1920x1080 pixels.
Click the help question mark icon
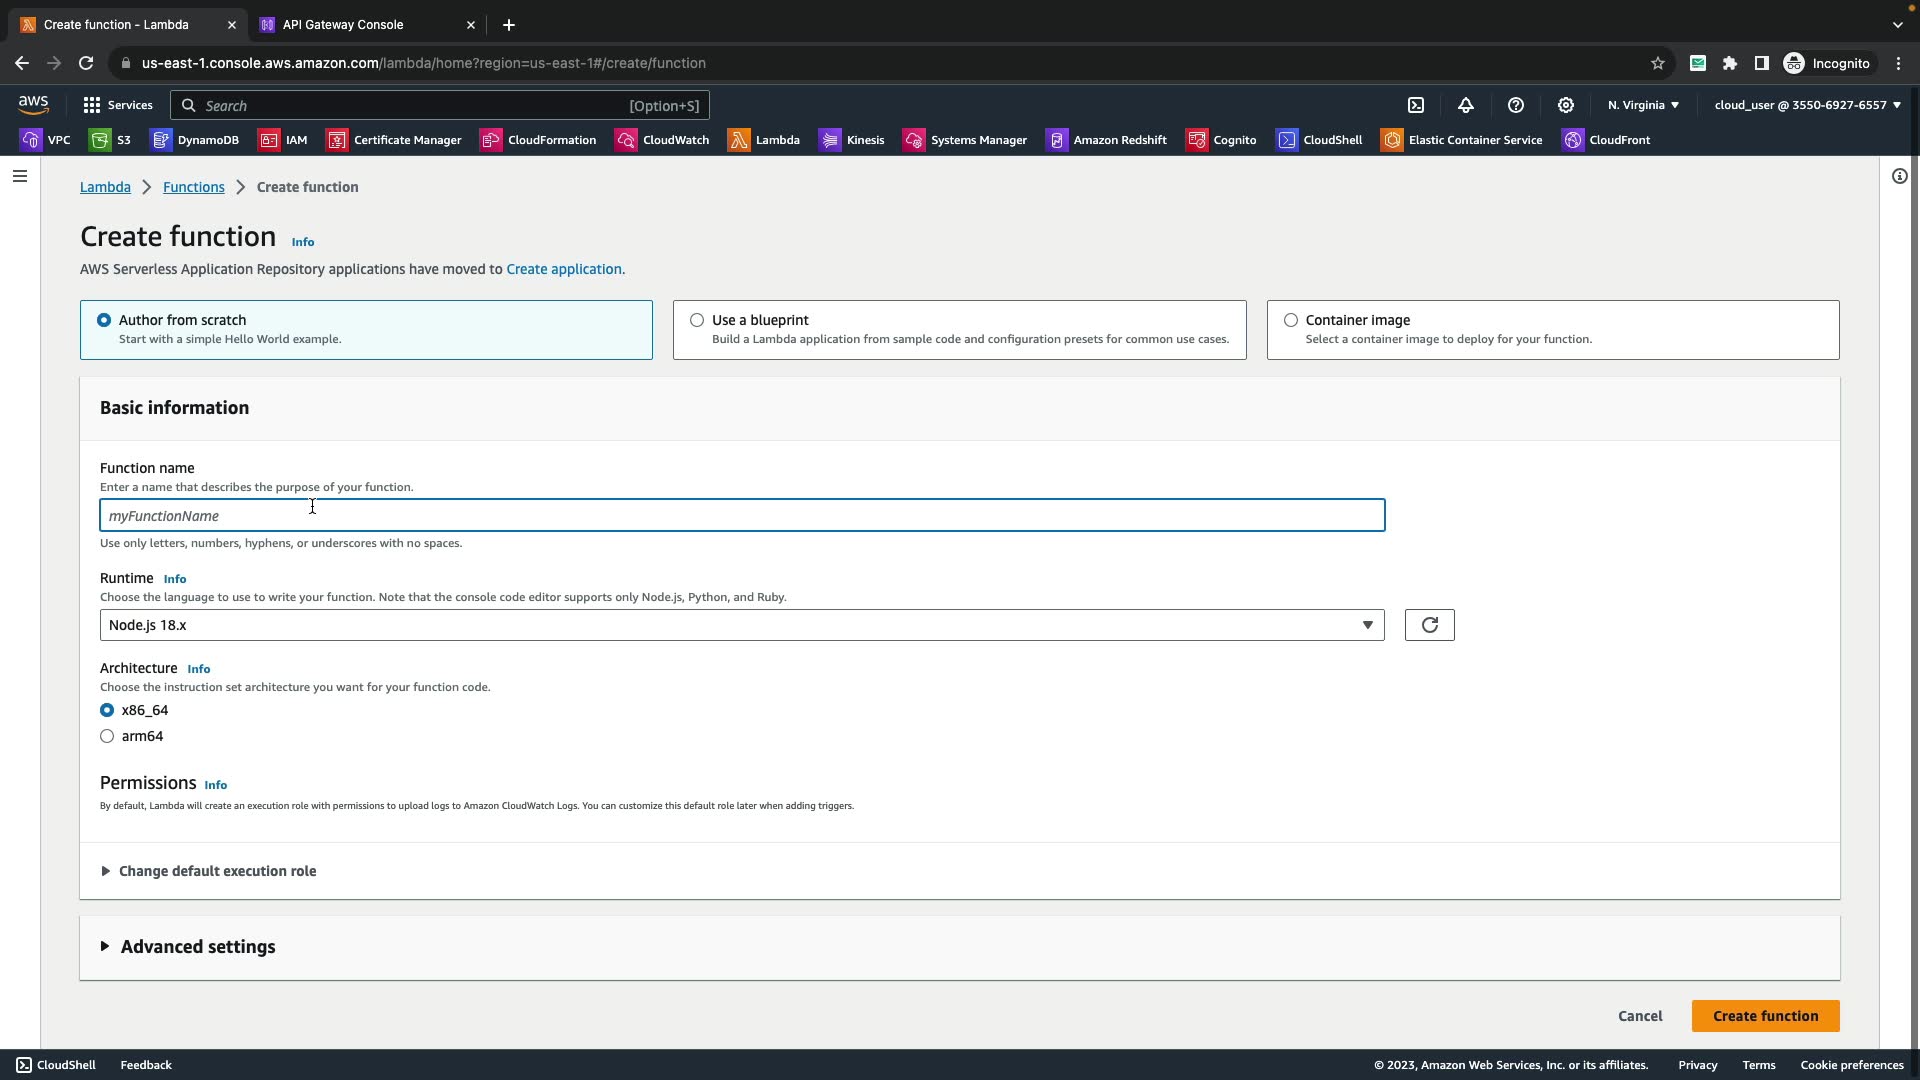pyautogui.click(x=1516, y=105)
